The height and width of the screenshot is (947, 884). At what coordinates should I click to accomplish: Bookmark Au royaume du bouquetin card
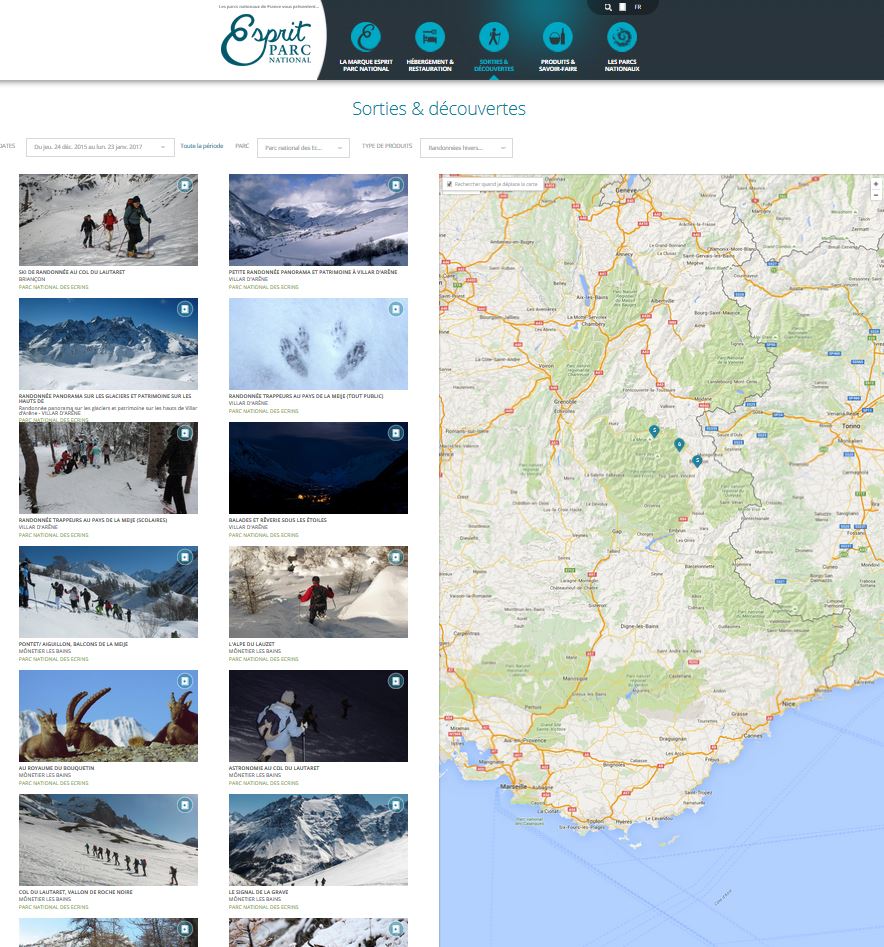(185, 681)
